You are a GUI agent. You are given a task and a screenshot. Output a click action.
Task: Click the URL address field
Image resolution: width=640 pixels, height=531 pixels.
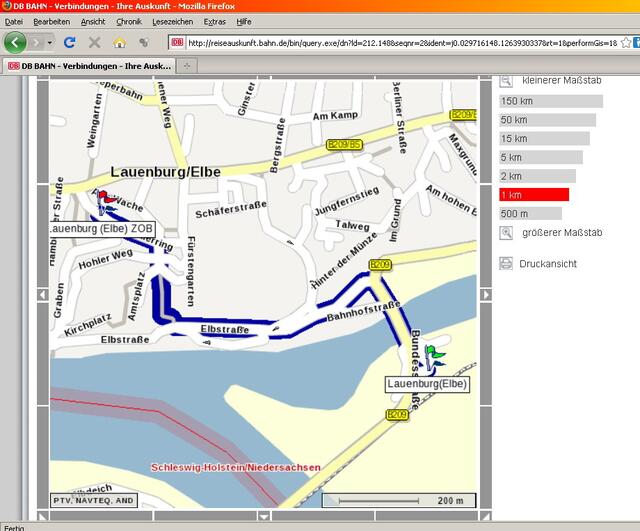coord(402,43)
